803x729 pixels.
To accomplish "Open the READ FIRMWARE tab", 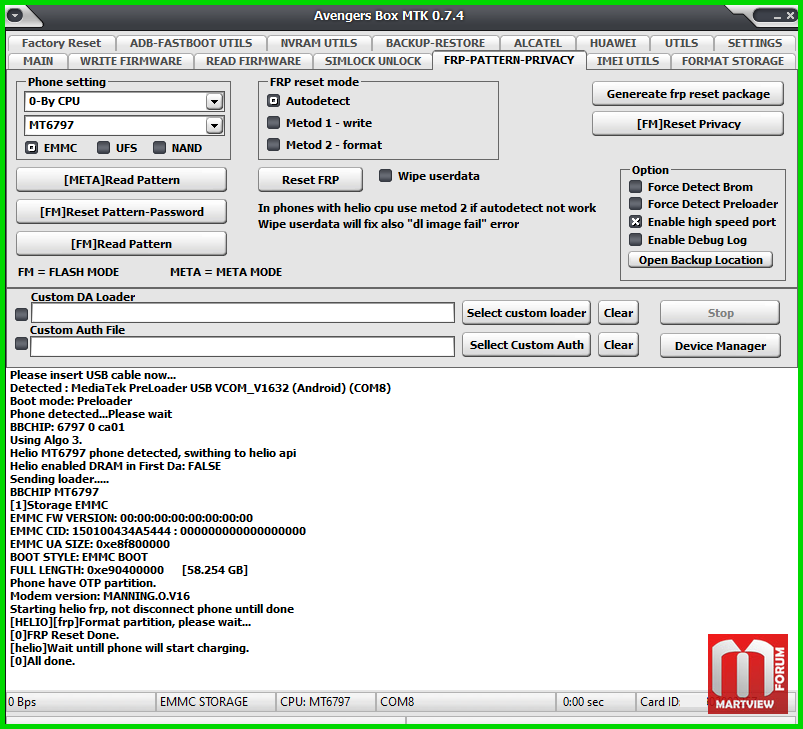I will click(253, 61).
